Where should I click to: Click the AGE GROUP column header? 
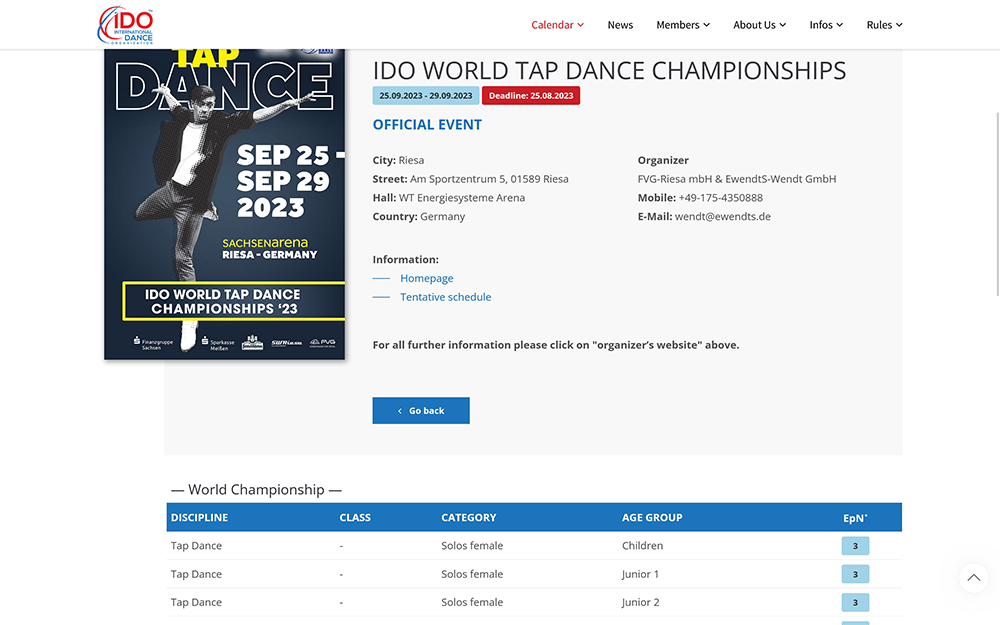pos(652,517)
